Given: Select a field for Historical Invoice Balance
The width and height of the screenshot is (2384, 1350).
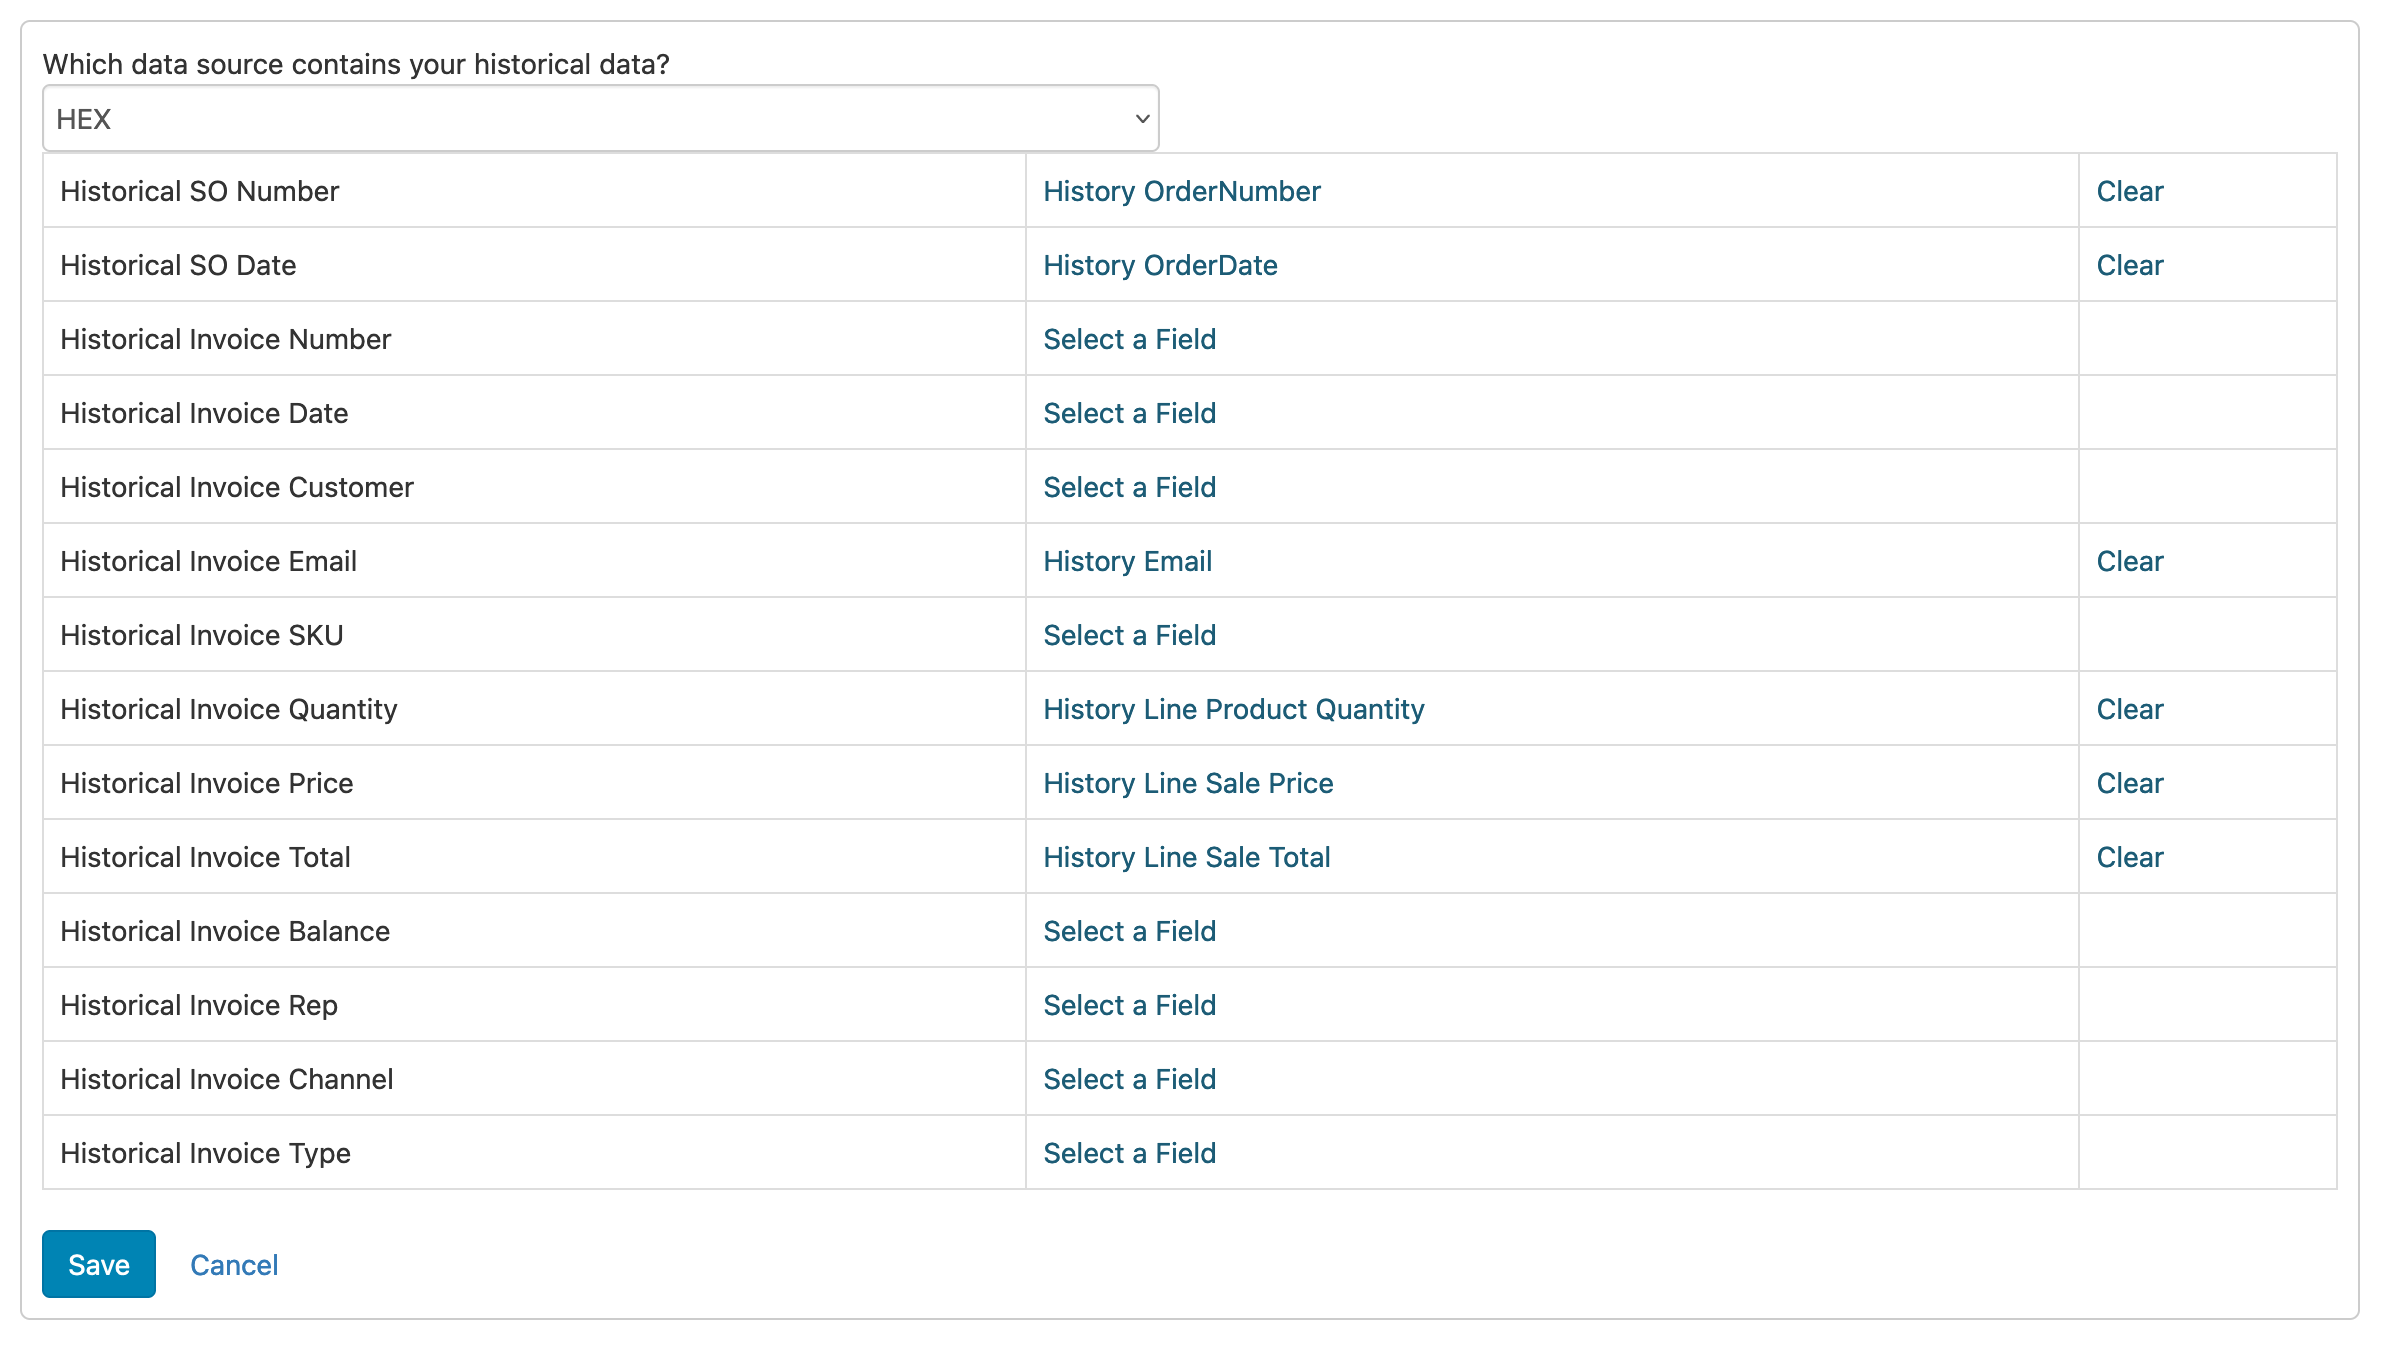Looking at the screenshot, I should pos(1129,931).
